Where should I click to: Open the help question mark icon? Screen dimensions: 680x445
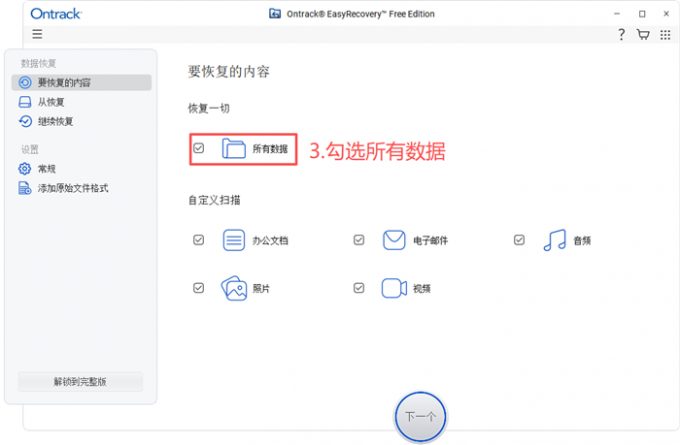(621, 34)
